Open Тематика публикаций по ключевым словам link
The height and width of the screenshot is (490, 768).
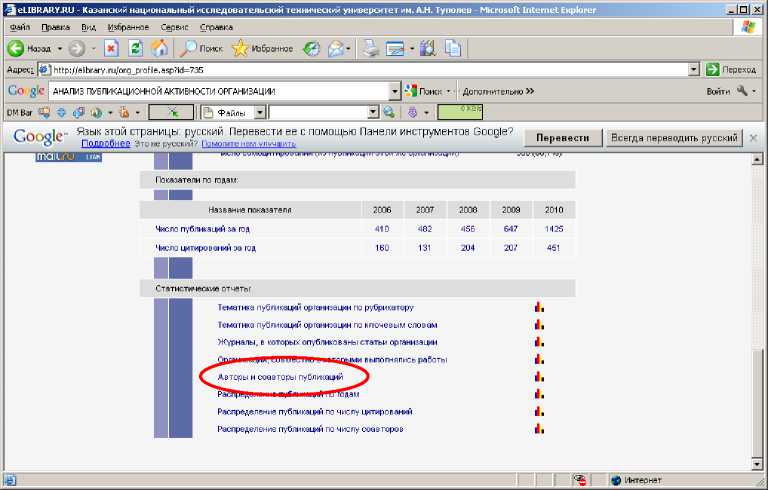(x=327, y=325)
